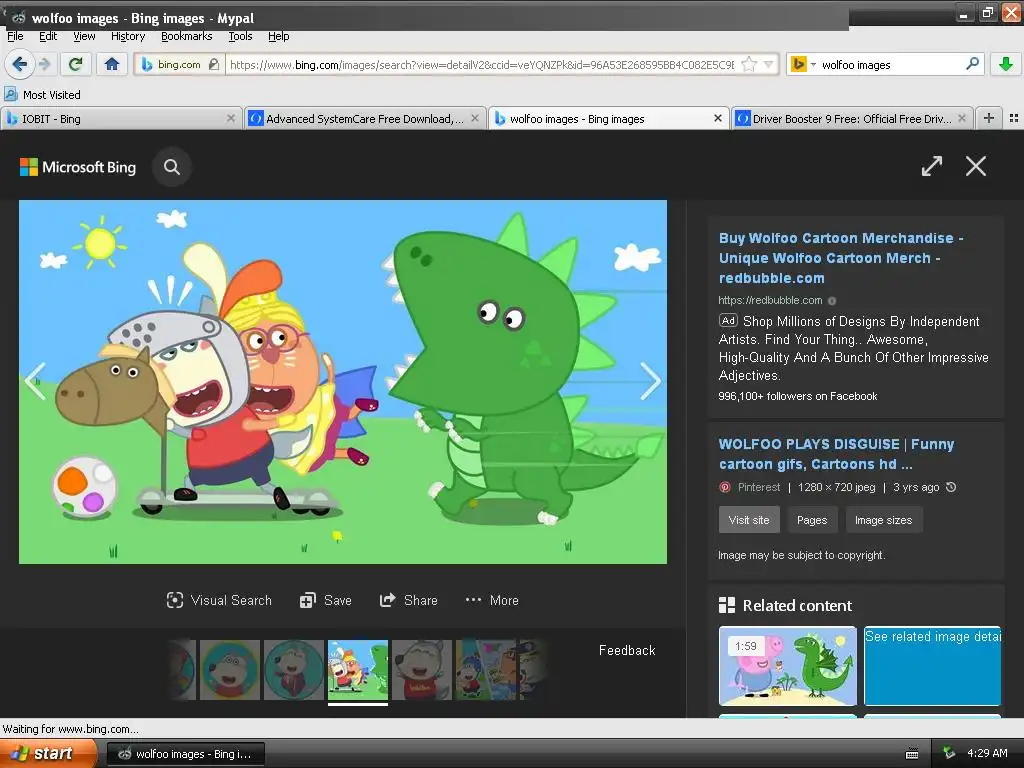Screen dimensions: 1024x768
Task: Open the Bookmarks menu
Action: coord(187,37)
